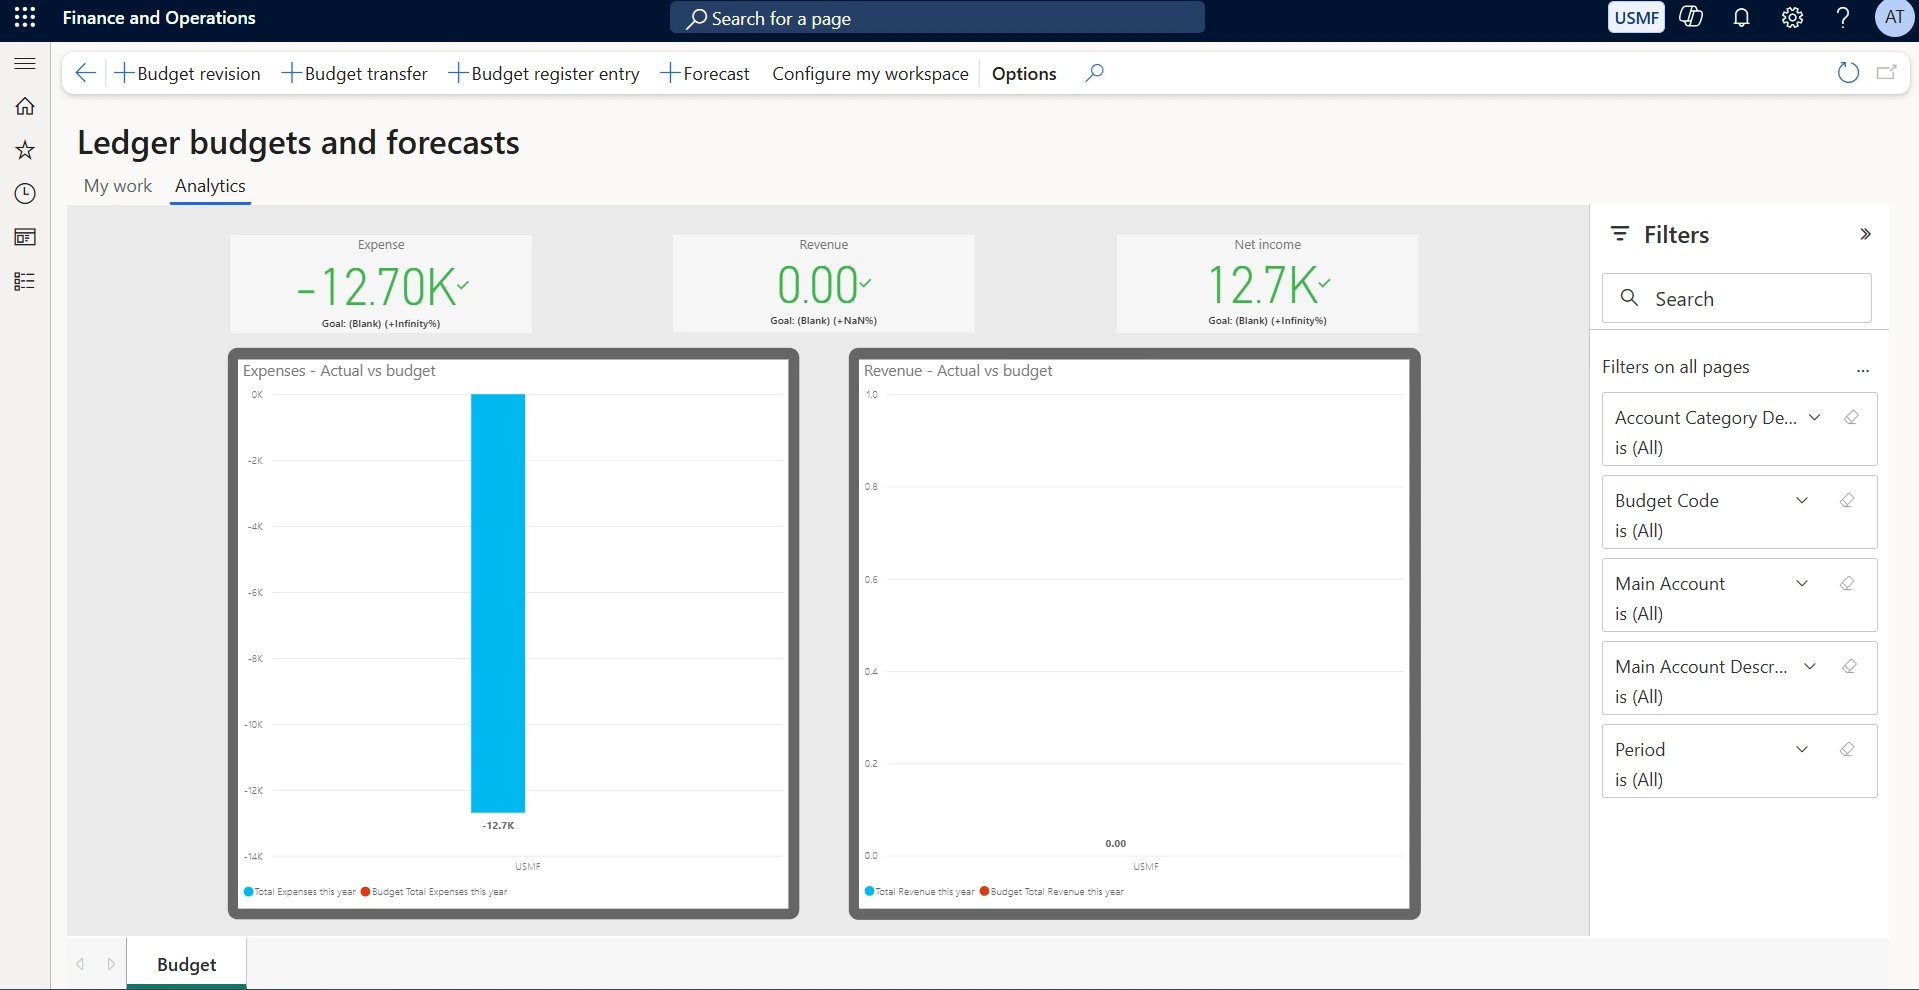Clear the Budget Code filter eraser

click(x=1847, y=501)
